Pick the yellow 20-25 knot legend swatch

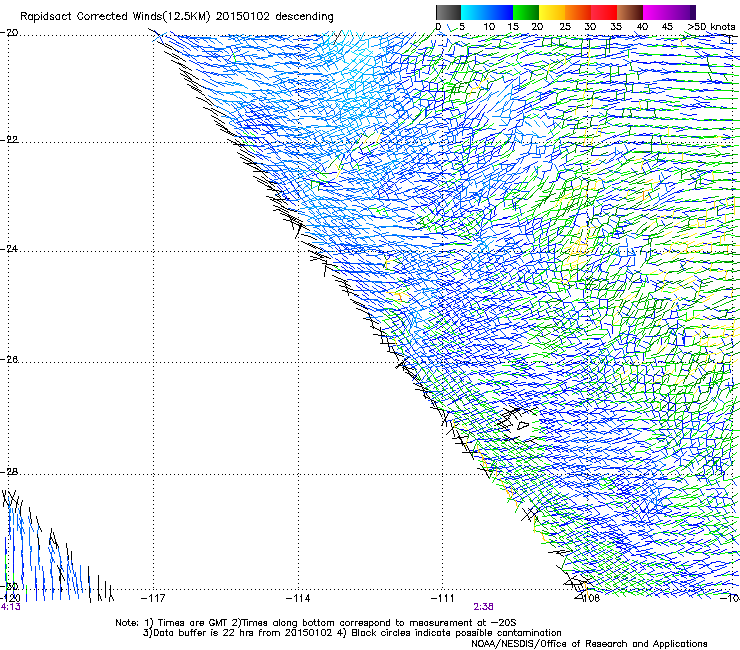click(552, 12)
